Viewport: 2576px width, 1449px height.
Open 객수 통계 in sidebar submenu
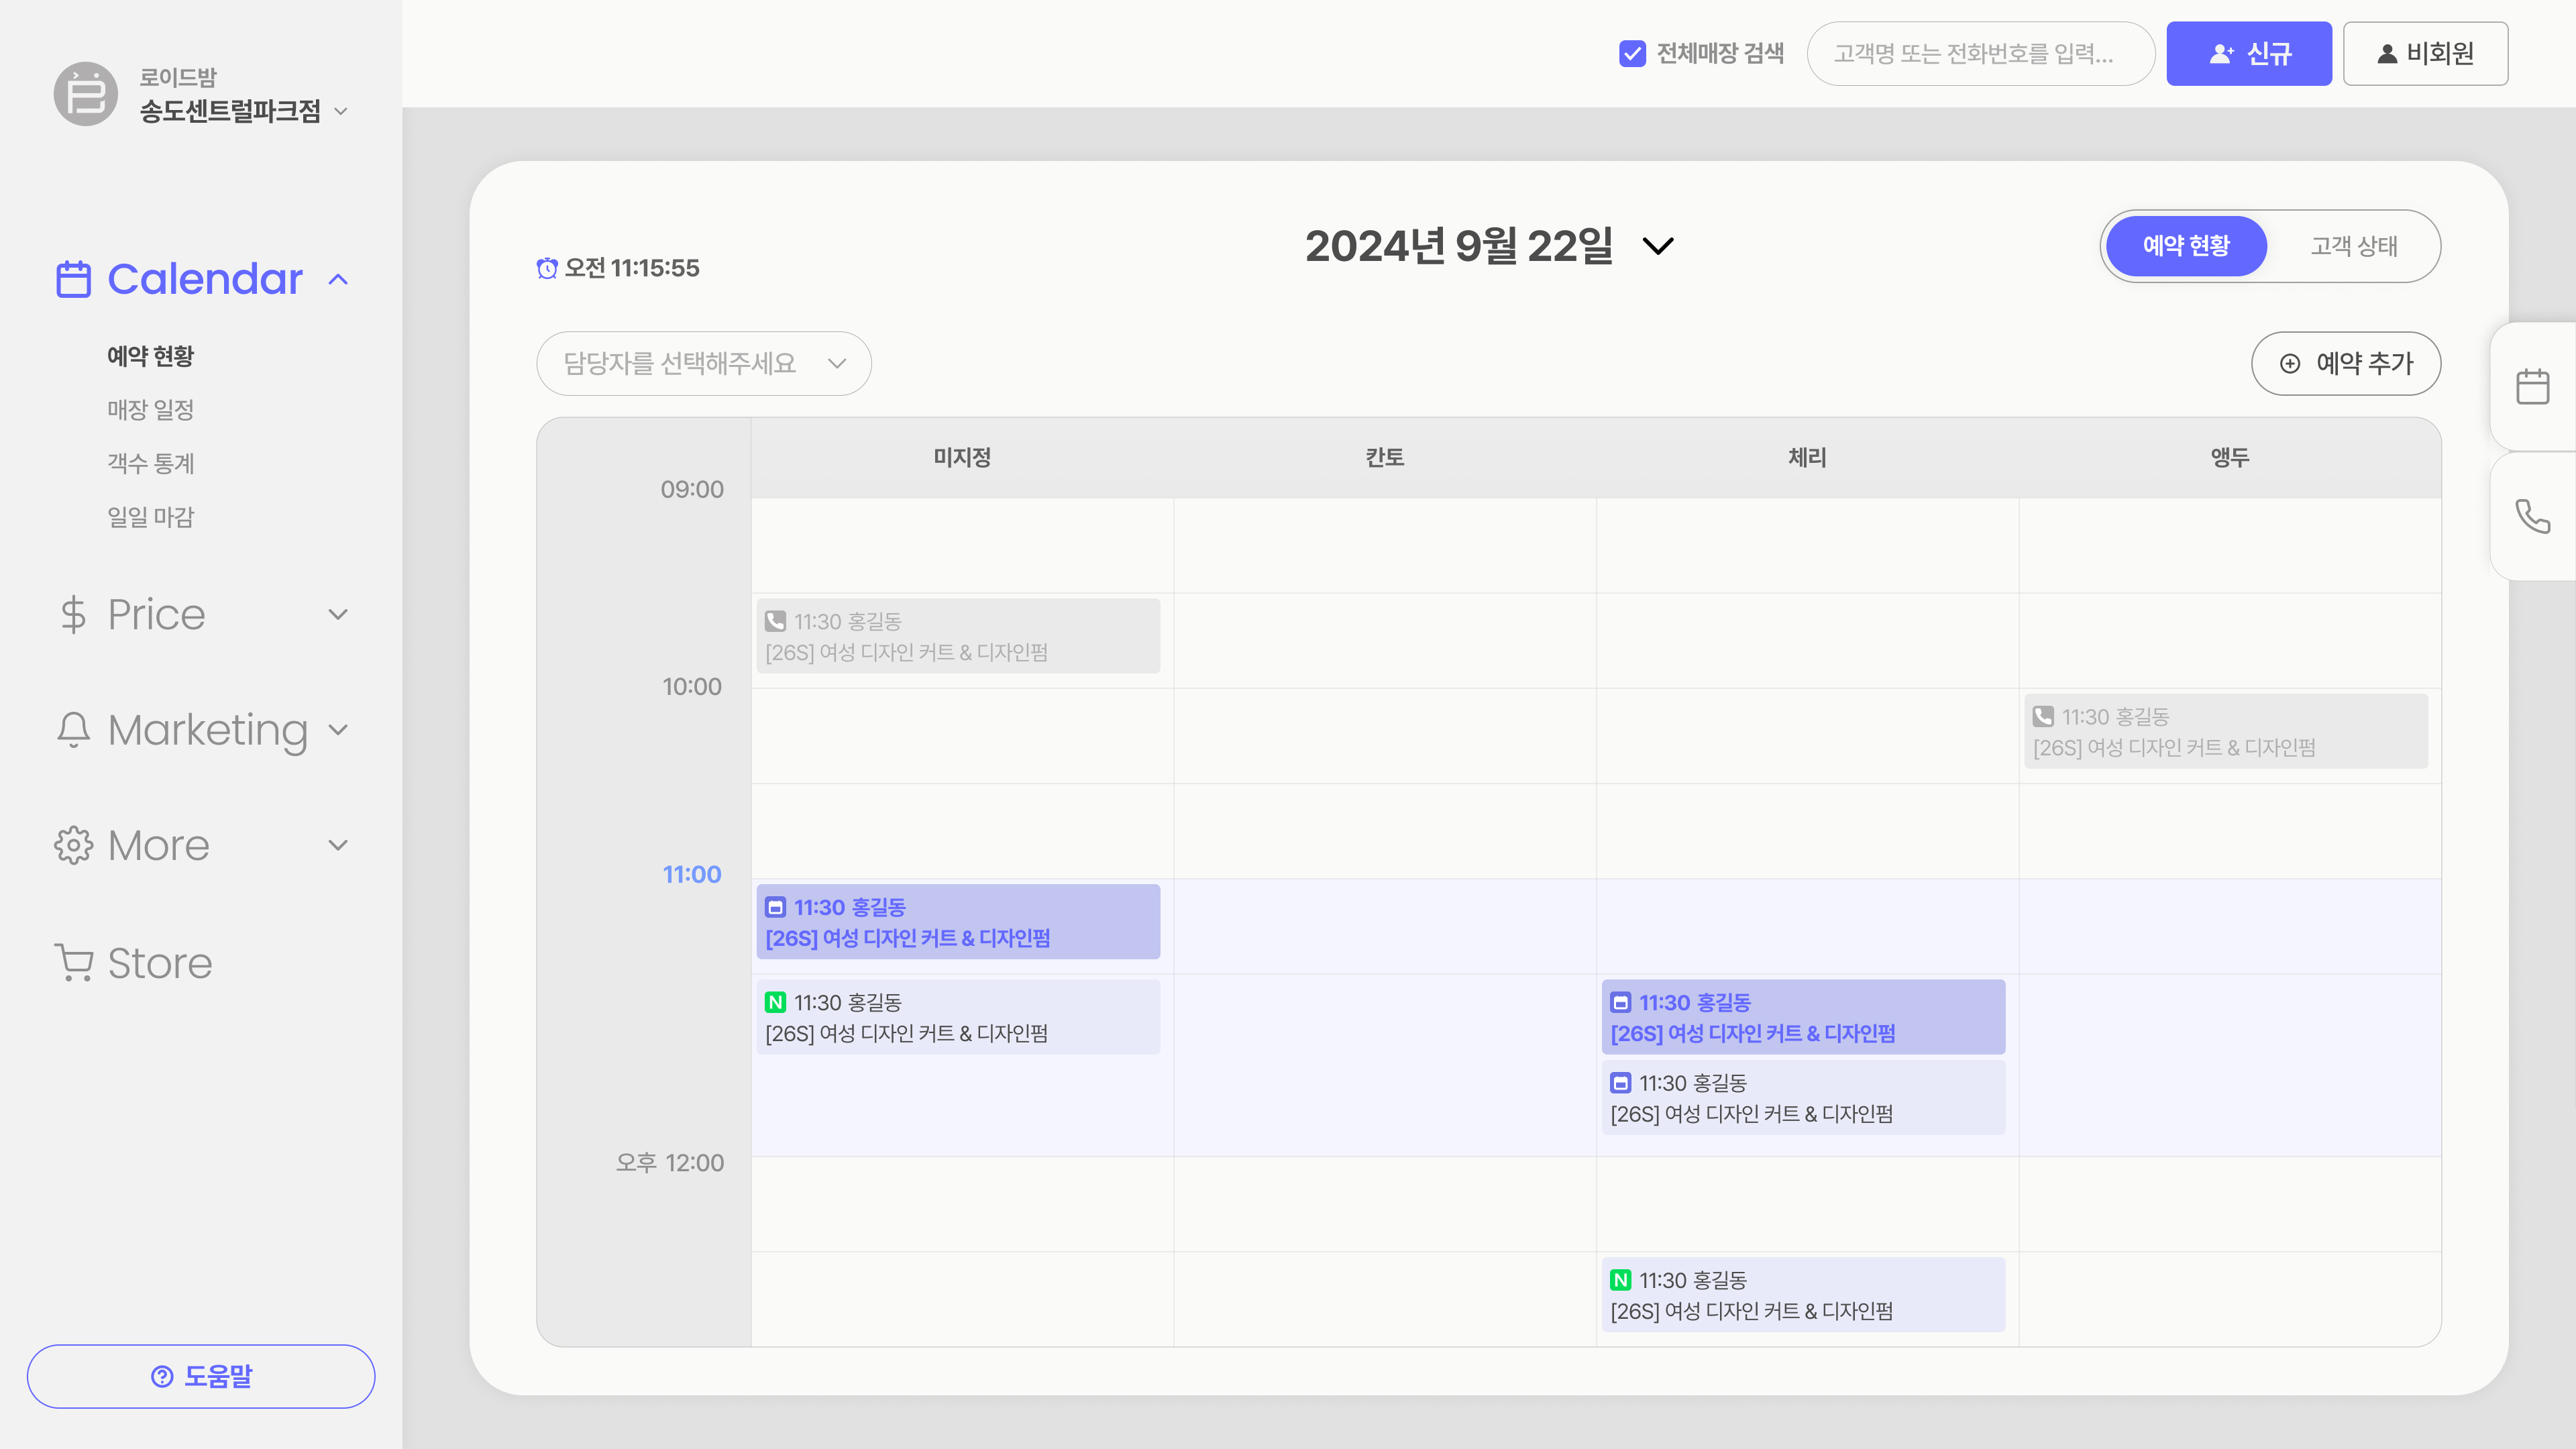click(150, 463)
